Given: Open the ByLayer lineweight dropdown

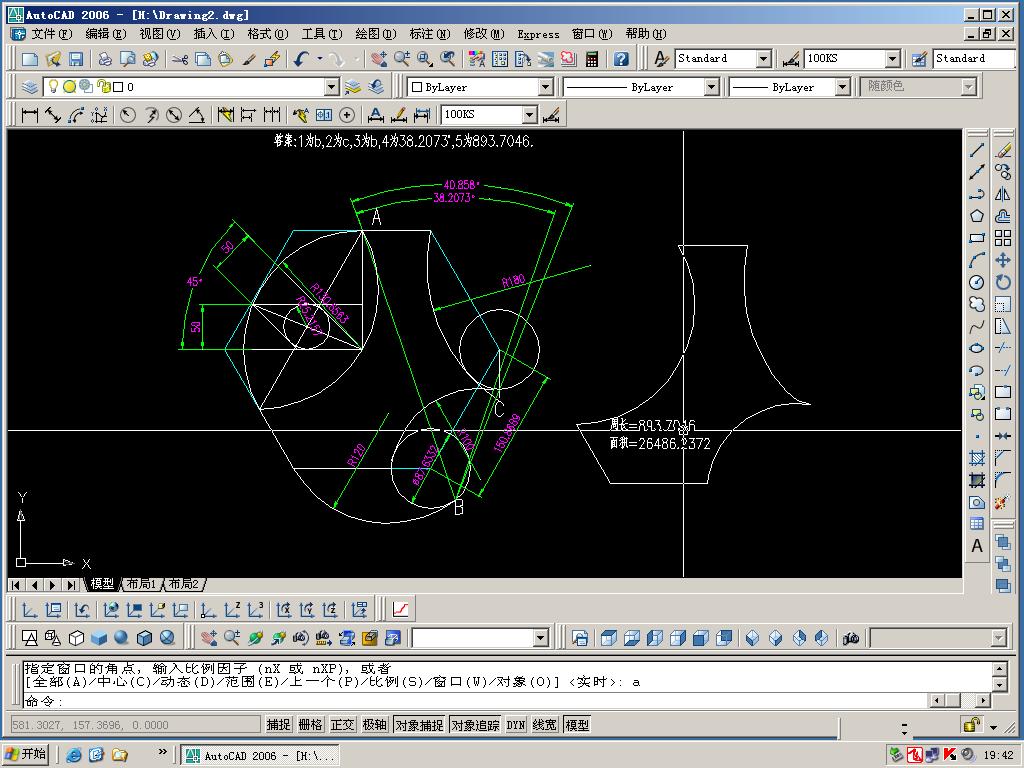Looking at the screenshot, I should click(x=842, y=87).
